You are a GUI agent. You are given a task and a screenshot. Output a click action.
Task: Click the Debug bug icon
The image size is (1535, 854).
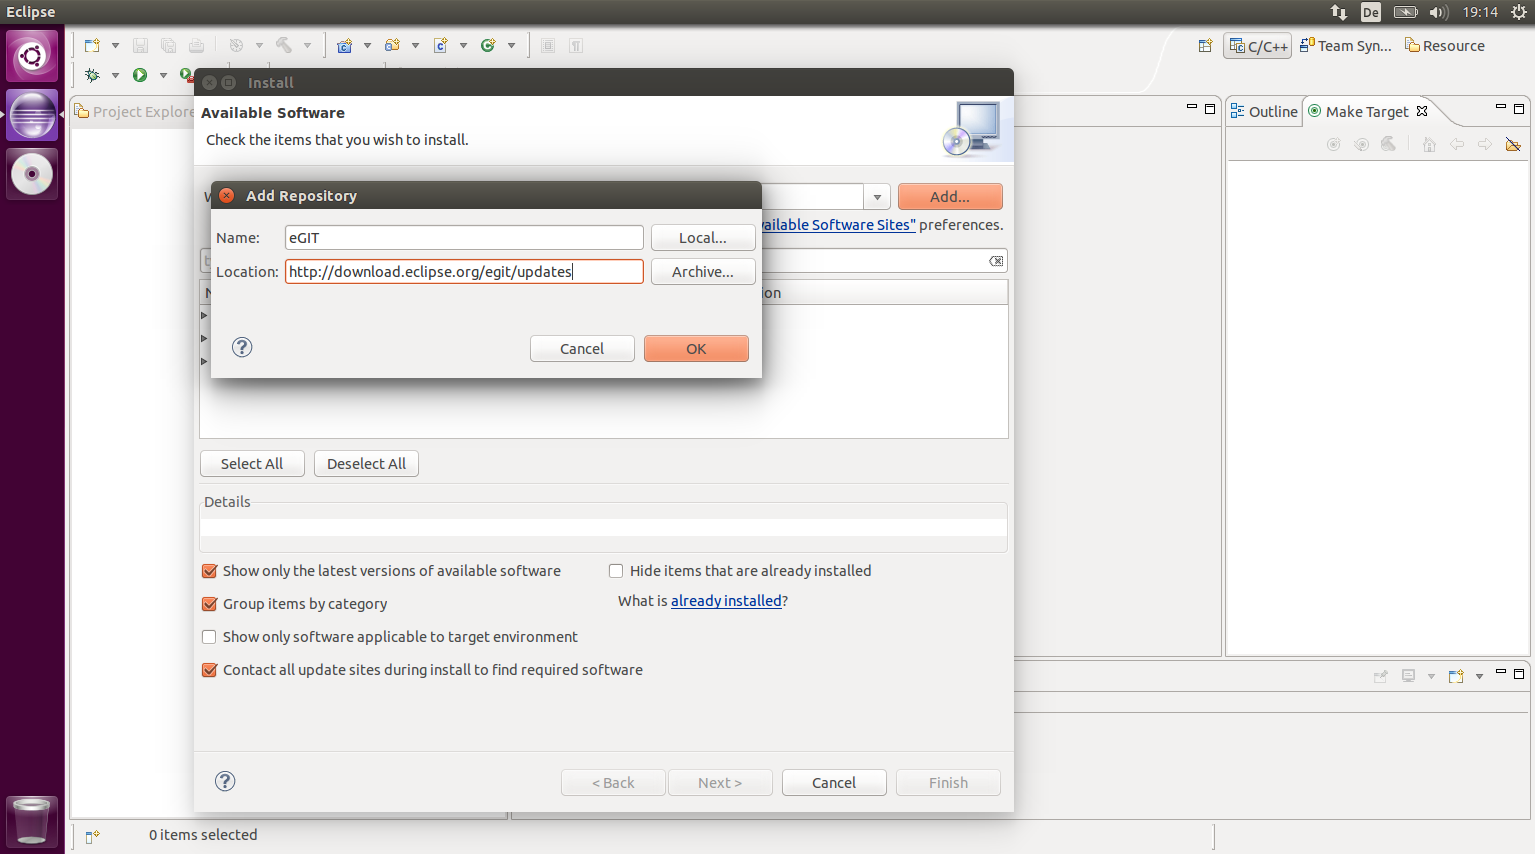pyautogui.click(x=92, y=75)
